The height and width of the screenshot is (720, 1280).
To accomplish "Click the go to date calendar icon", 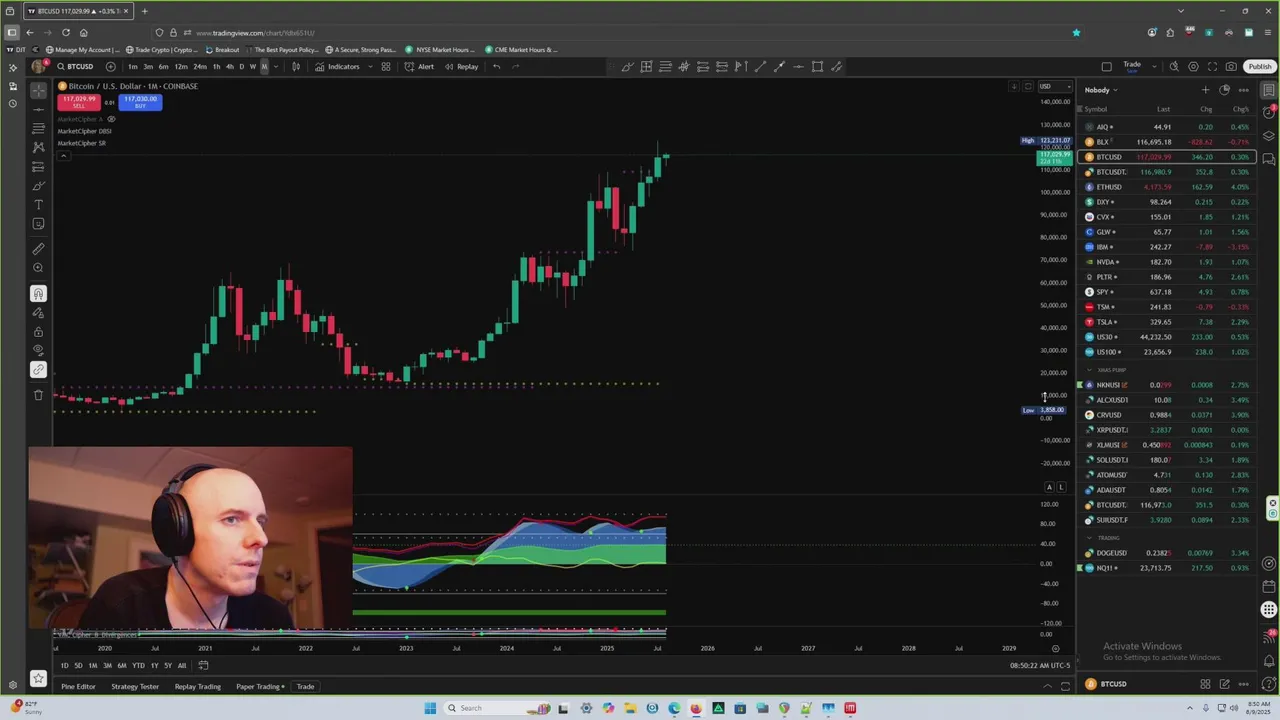I will pyautogui.click(x=203, y=665).
